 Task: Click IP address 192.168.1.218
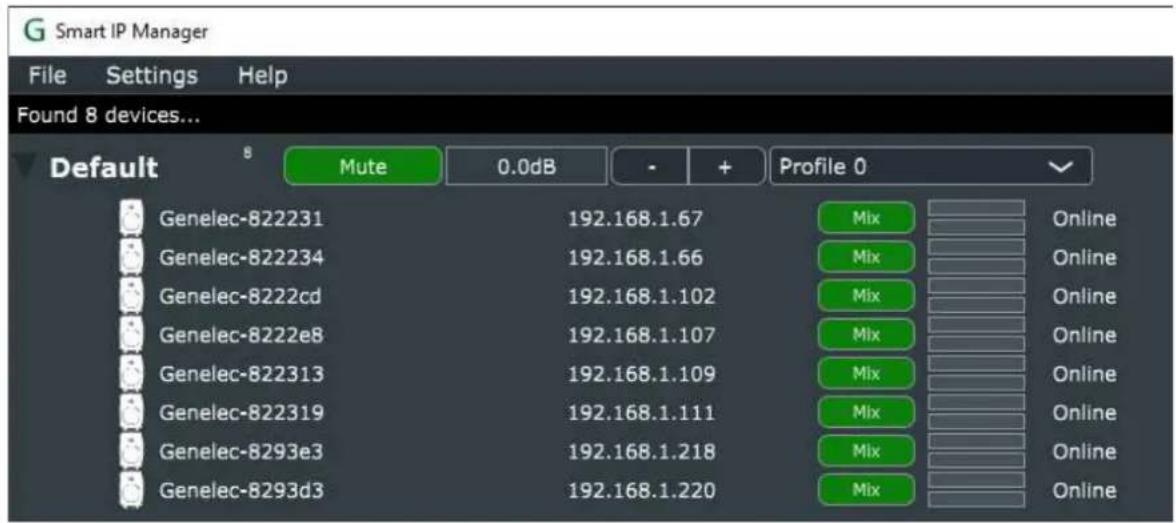641,452
